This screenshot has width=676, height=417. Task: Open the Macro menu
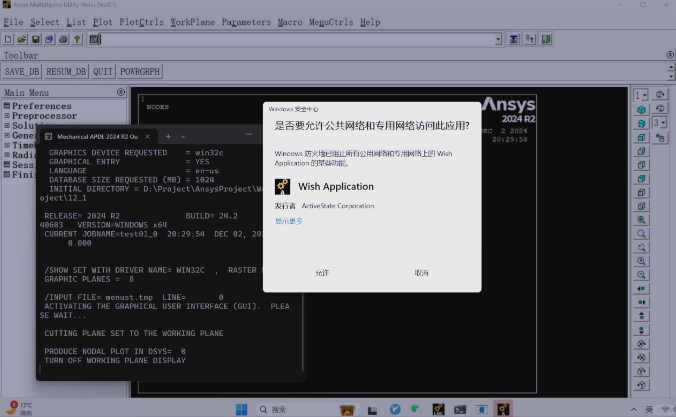tap(290, 22)
